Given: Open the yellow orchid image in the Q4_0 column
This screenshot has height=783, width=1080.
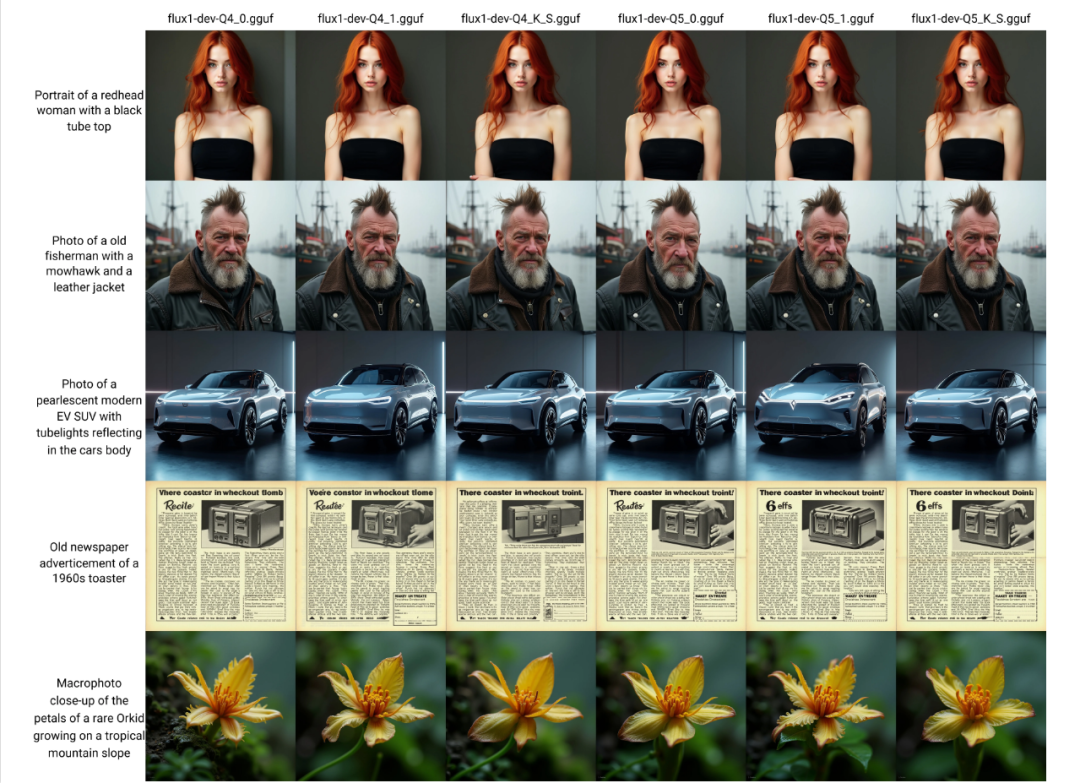Looking at the screenshot, I should (x=220, y=706).
